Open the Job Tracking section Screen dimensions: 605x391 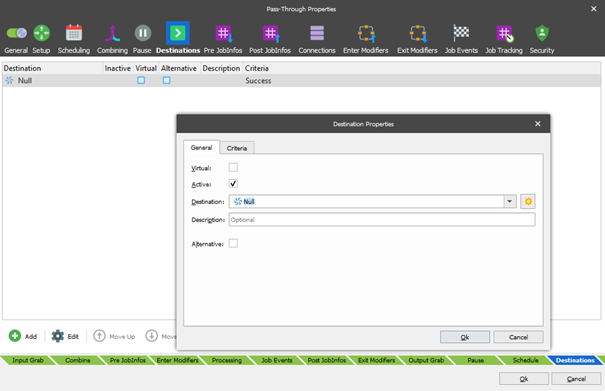pyautogui.click(x=504, y=39)
